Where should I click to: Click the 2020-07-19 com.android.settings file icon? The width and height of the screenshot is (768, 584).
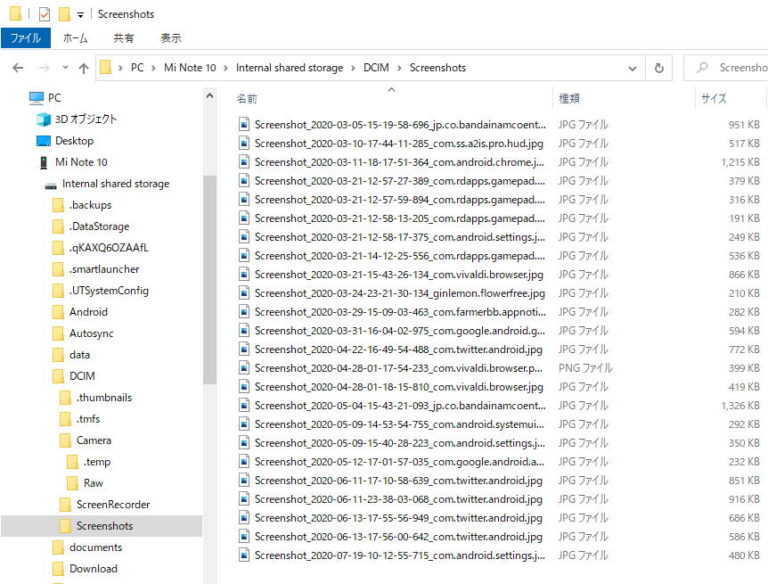pos(244,555)
